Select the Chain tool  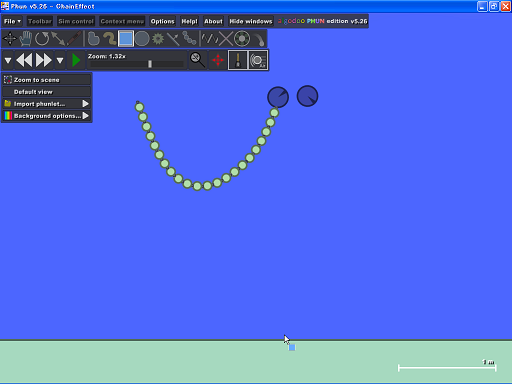click(x=190, y=39)
